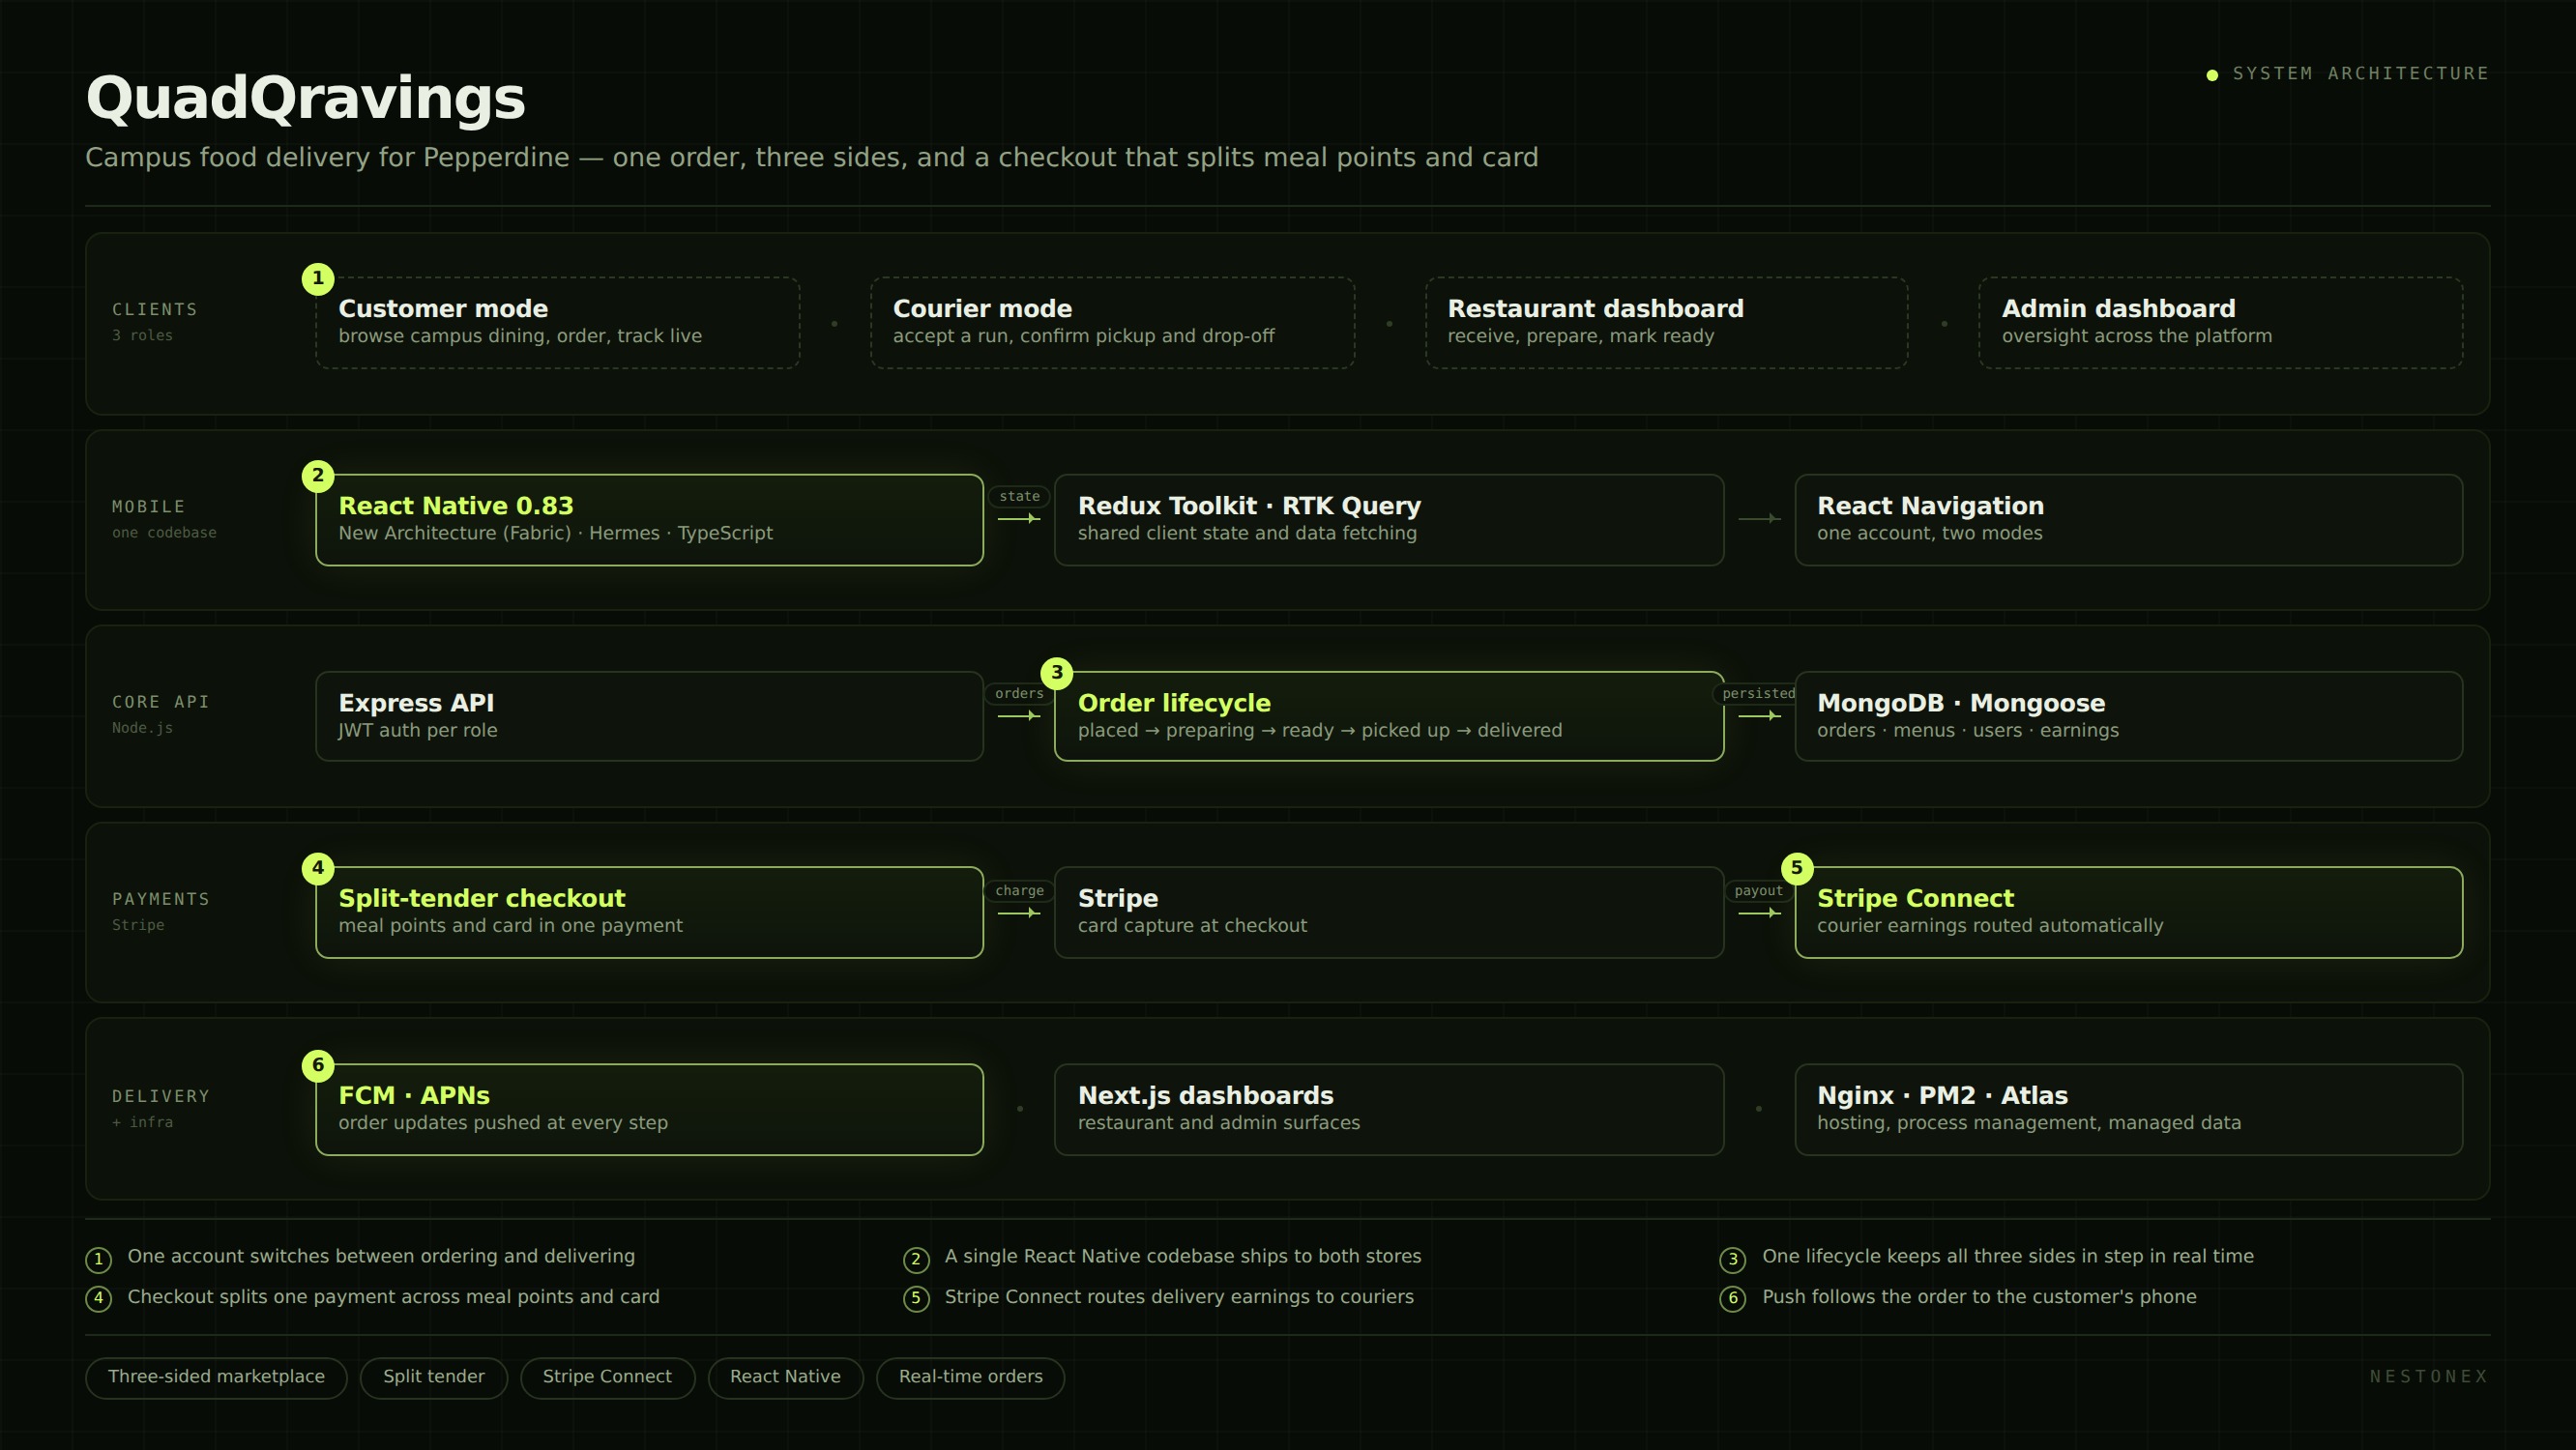The image size is (2576, 1450).
Task: Click 'Push follows the order' legend note
Action: [x=1979, y=1297]
